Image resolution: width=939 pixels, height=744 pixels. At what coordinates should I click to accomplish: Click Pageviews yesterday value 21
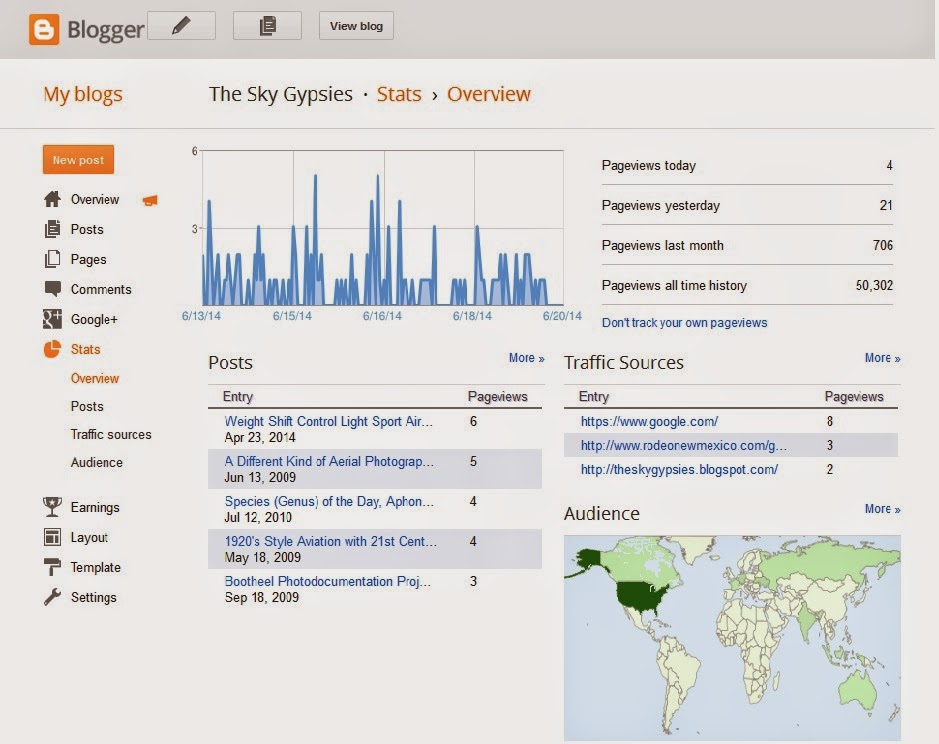pos(886,205)
